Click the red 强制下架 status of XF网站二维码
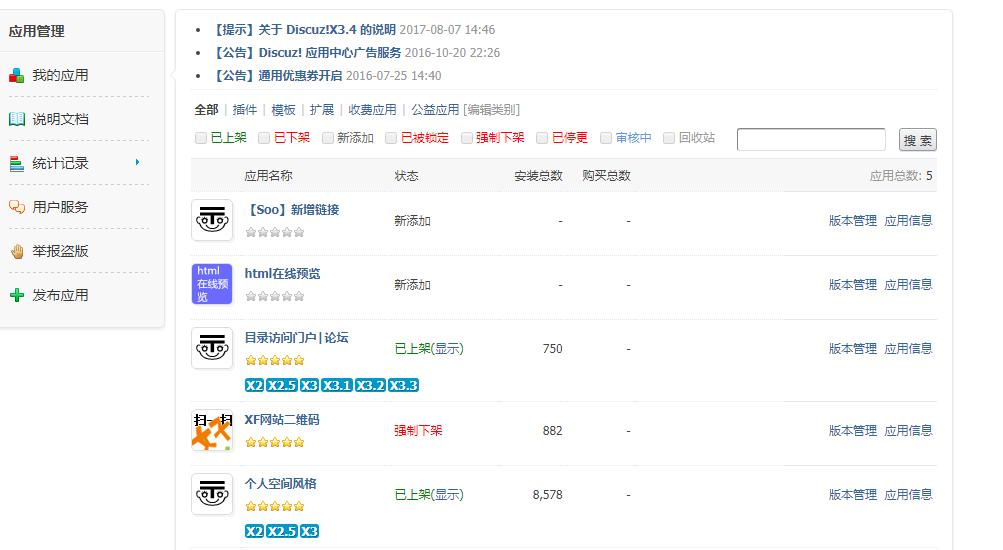The height and width of the screenshot is (550, 1003). click(418, 430)
